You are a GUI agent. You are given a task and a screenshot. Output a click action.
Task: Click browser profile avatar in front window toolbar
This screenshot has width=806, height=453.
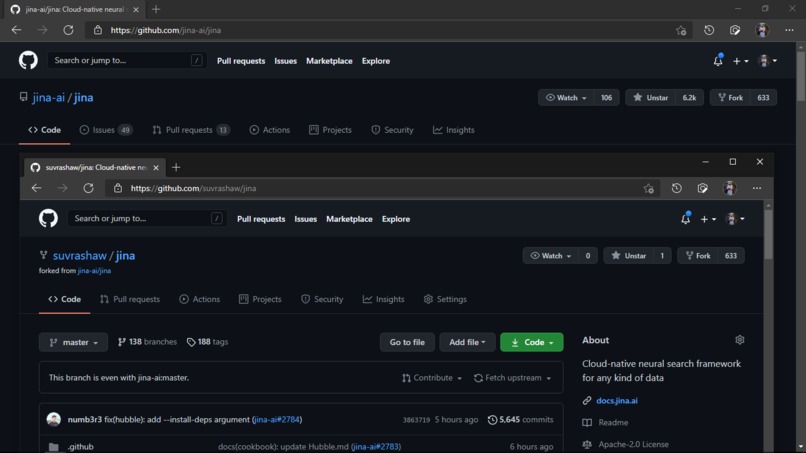tap(730, 188)
